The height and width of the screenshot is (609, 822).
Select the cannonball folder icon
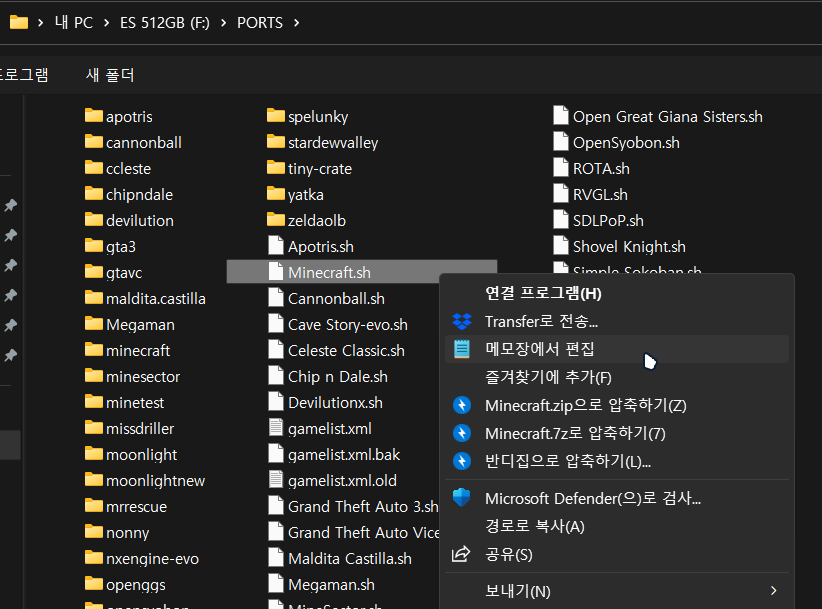coord(94,142)
